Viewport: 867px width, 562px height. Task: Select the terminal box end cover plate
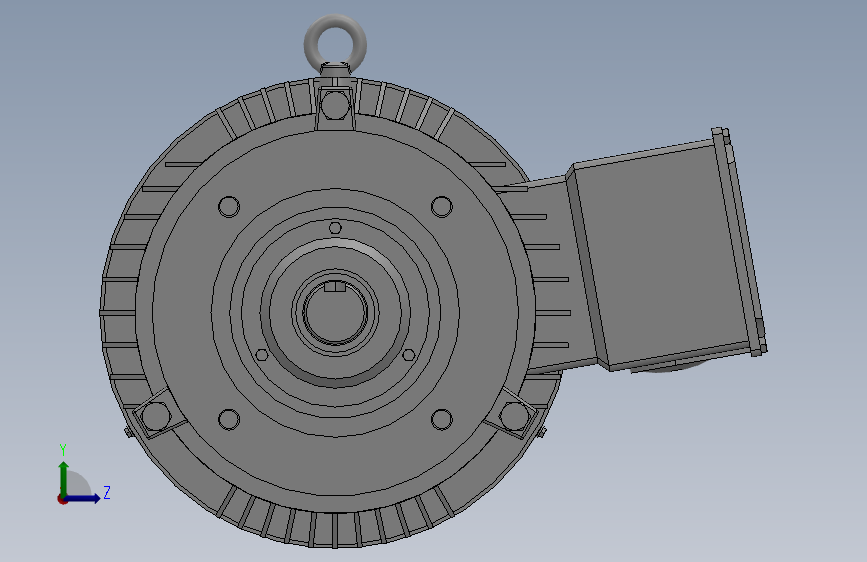coord(741,242)
